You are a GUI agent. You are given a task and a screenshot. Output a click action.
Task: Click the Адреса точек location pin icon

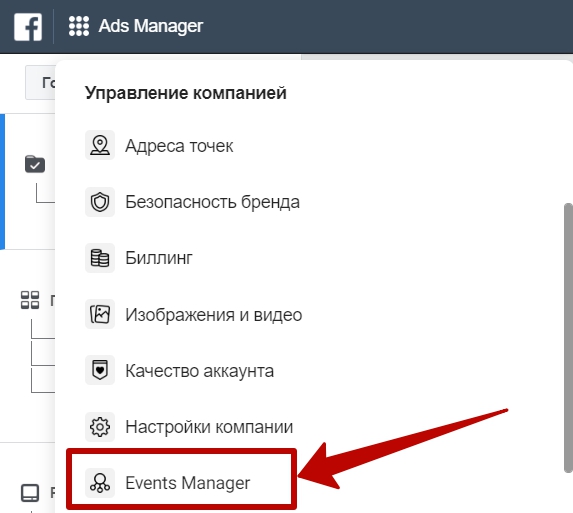(x=100, y=145)
